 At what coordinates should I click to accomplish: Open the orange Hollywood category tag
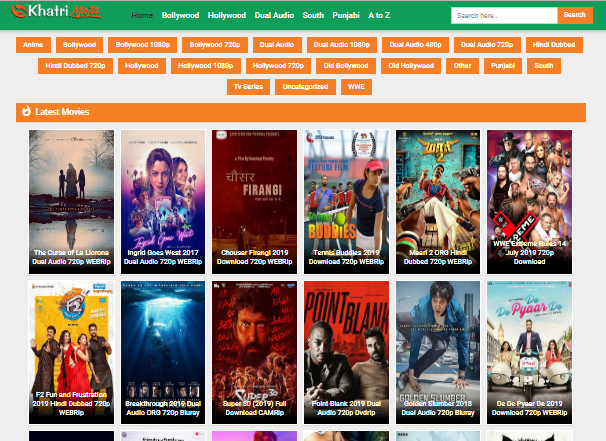click(x=141, y=66)
